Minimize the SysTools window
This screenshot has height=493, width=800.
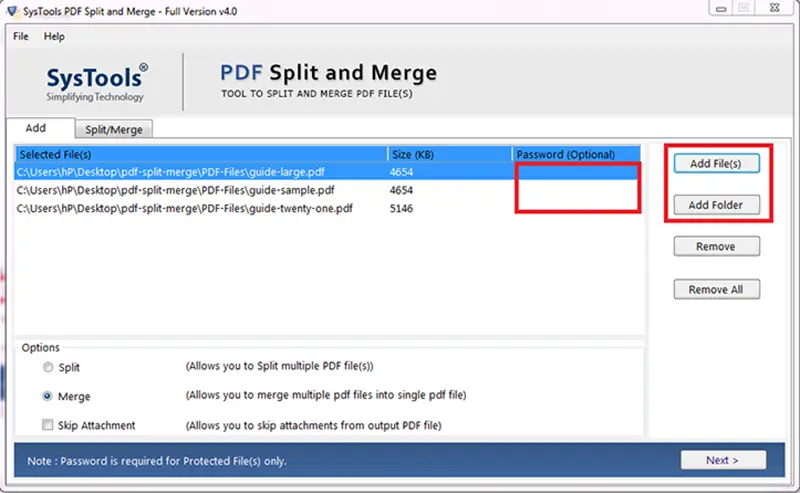click(720, 8)
